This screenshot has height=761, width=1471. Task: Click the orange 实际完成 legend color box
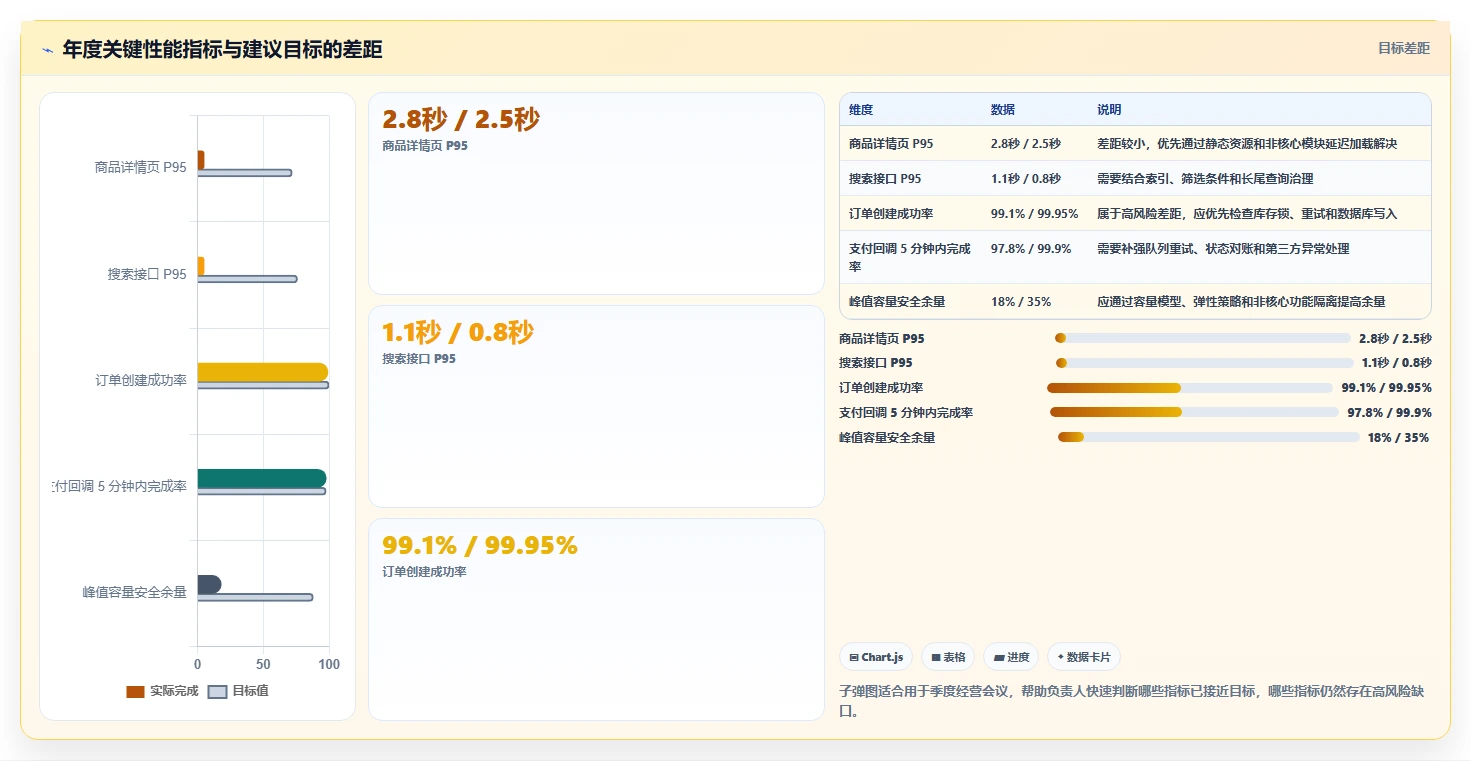pos(135,692)
